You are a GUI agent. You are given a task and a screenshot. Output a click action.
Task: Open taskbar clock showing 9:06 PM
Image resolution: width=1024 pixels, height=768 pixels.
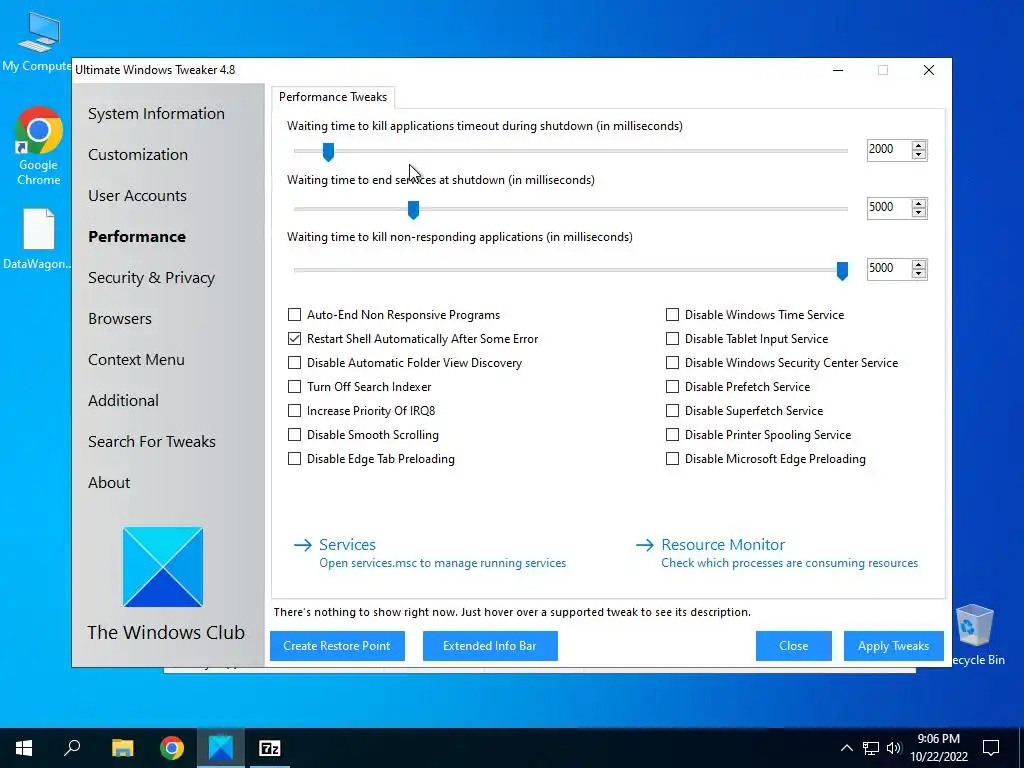[x=938, y=748]
